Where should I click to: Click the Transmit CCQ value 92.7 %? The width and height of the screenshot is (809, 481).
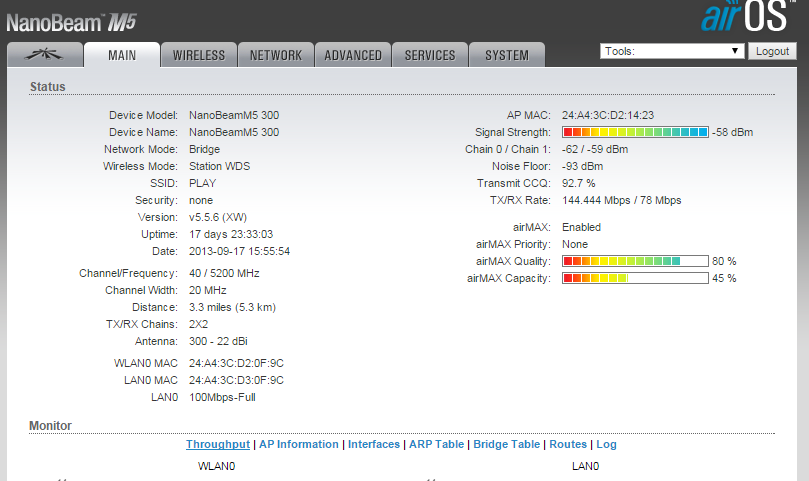578,183
